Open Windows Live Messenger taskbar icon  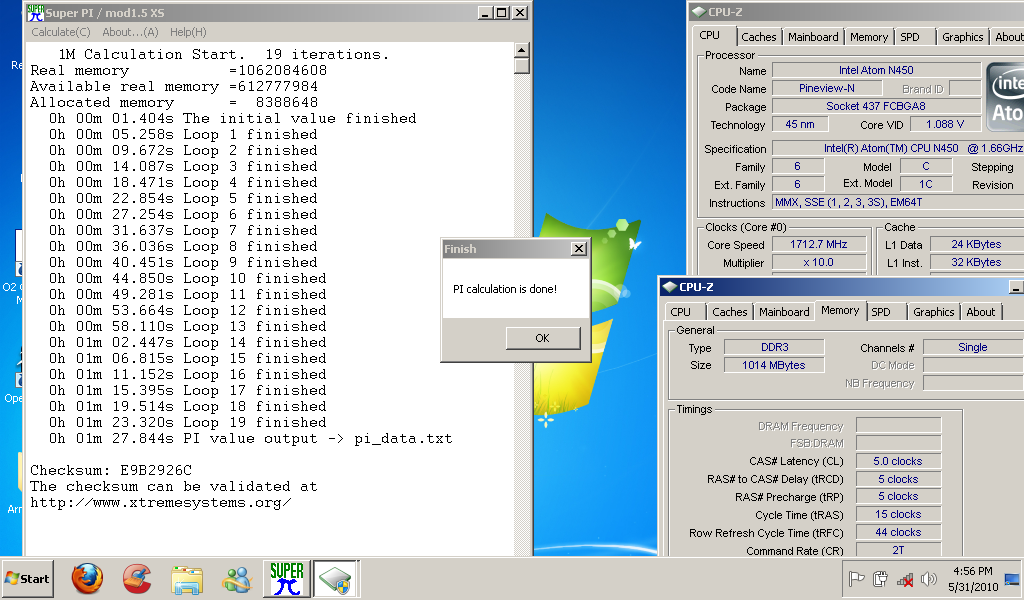236,579
